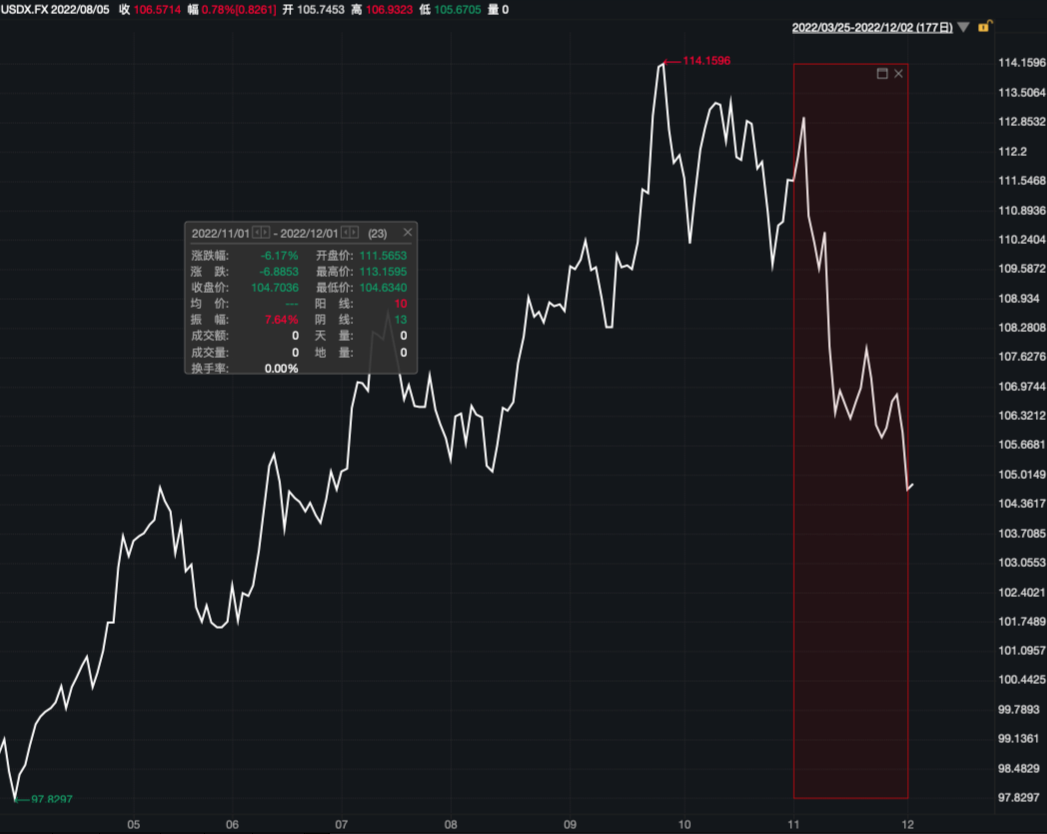
Task: Move start date 2022/11/01 forward one step
Action: 266,233
